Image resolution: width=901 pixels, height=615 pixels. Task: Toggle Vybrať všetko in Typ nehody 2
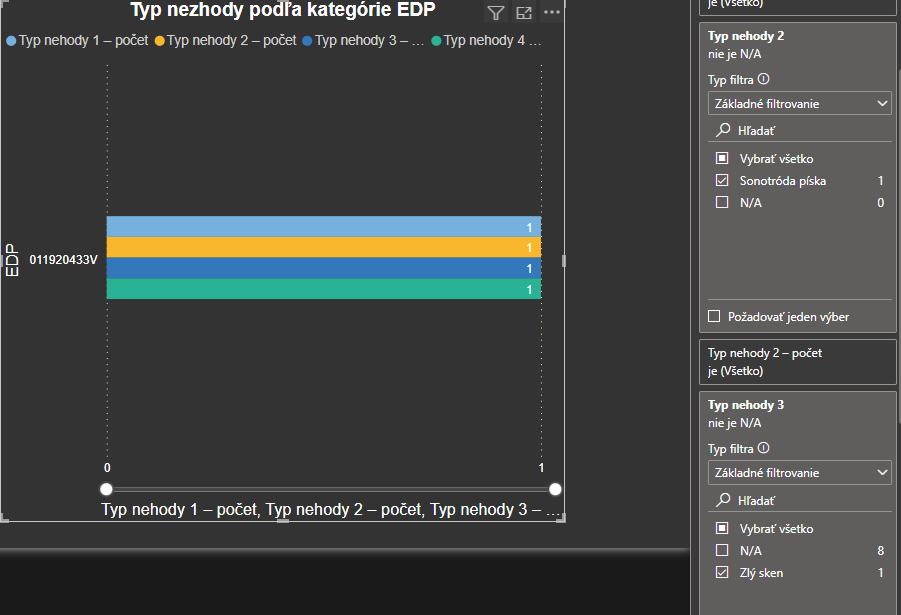pos(722,158)
